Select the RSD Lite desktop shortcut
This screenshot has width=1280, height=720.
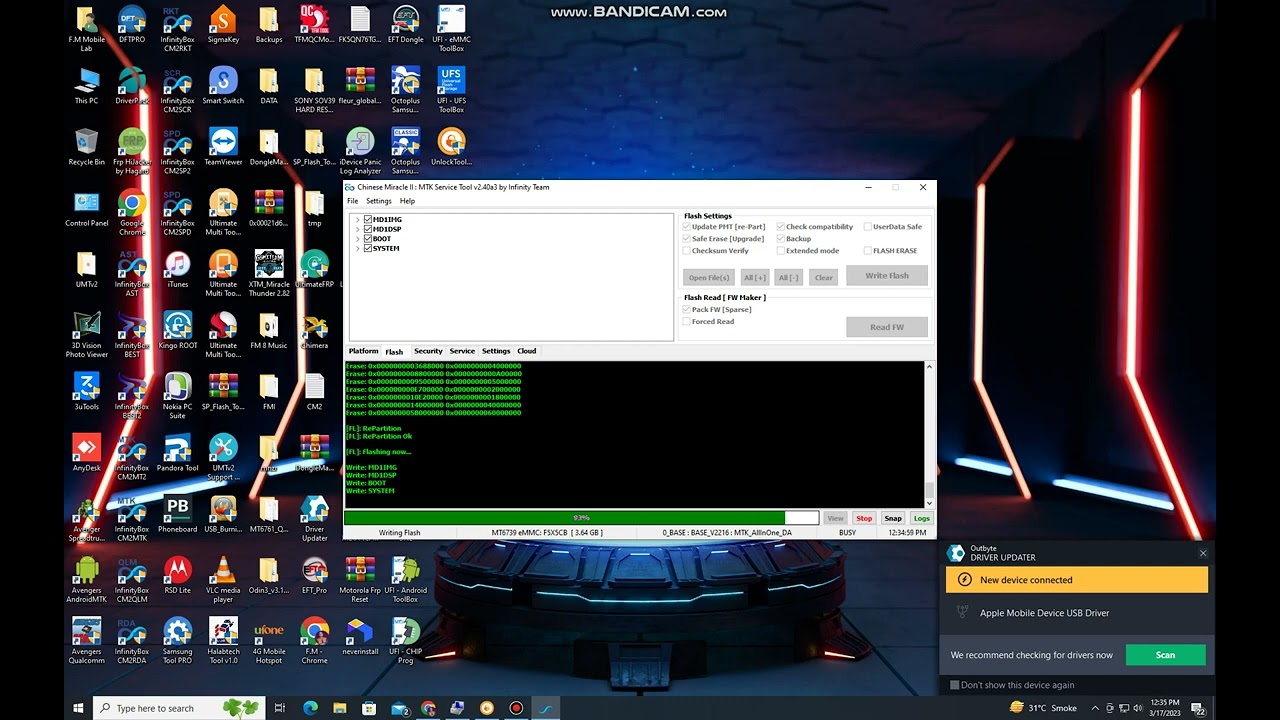pos(177,574)
